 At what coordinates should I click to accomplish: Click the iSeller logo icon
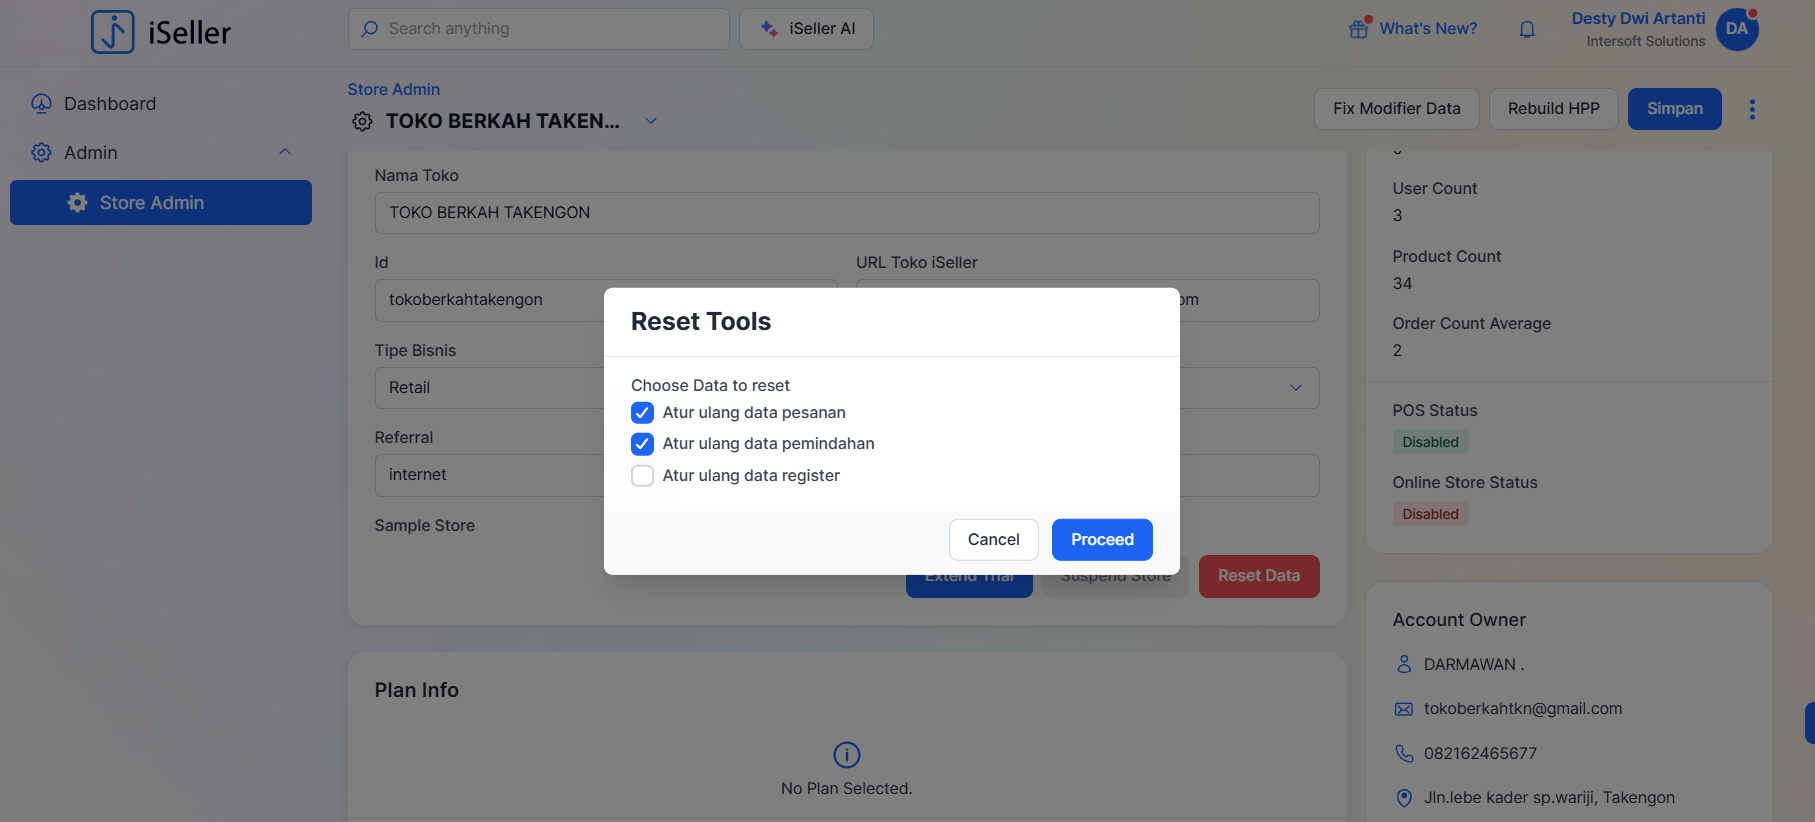click(112, 32)
